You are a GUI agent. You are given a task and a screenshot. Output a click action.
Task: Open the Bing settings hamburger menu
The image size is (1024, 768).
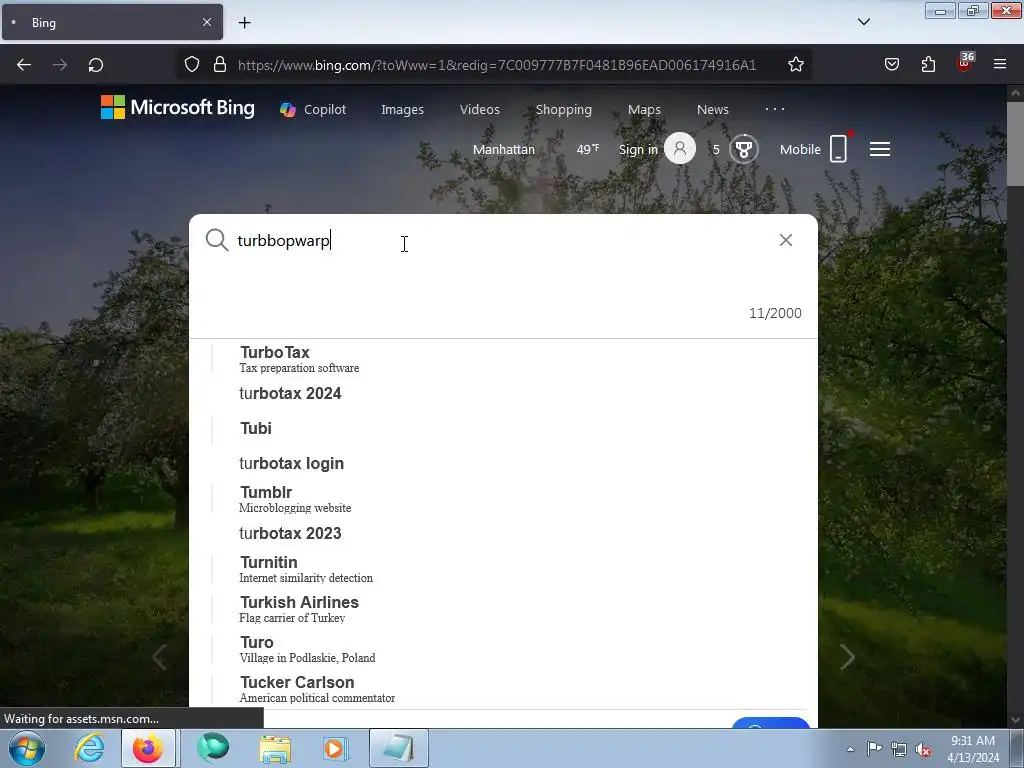(880, 150)
